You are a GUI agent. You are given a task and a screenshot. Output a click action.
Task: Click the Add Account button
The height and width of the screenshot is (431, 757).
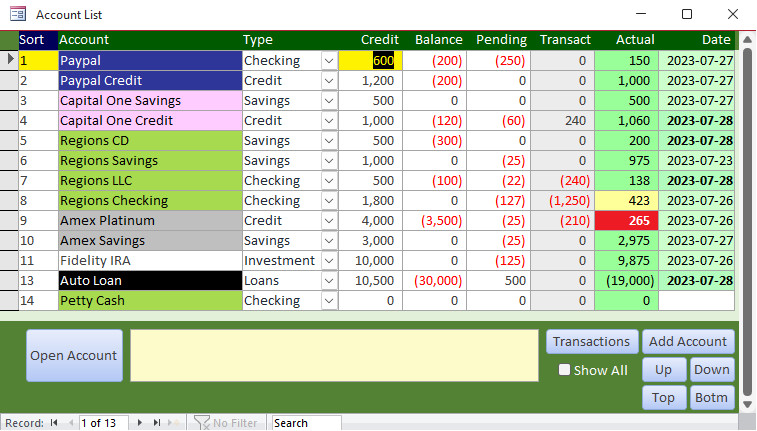coord(688,342)
